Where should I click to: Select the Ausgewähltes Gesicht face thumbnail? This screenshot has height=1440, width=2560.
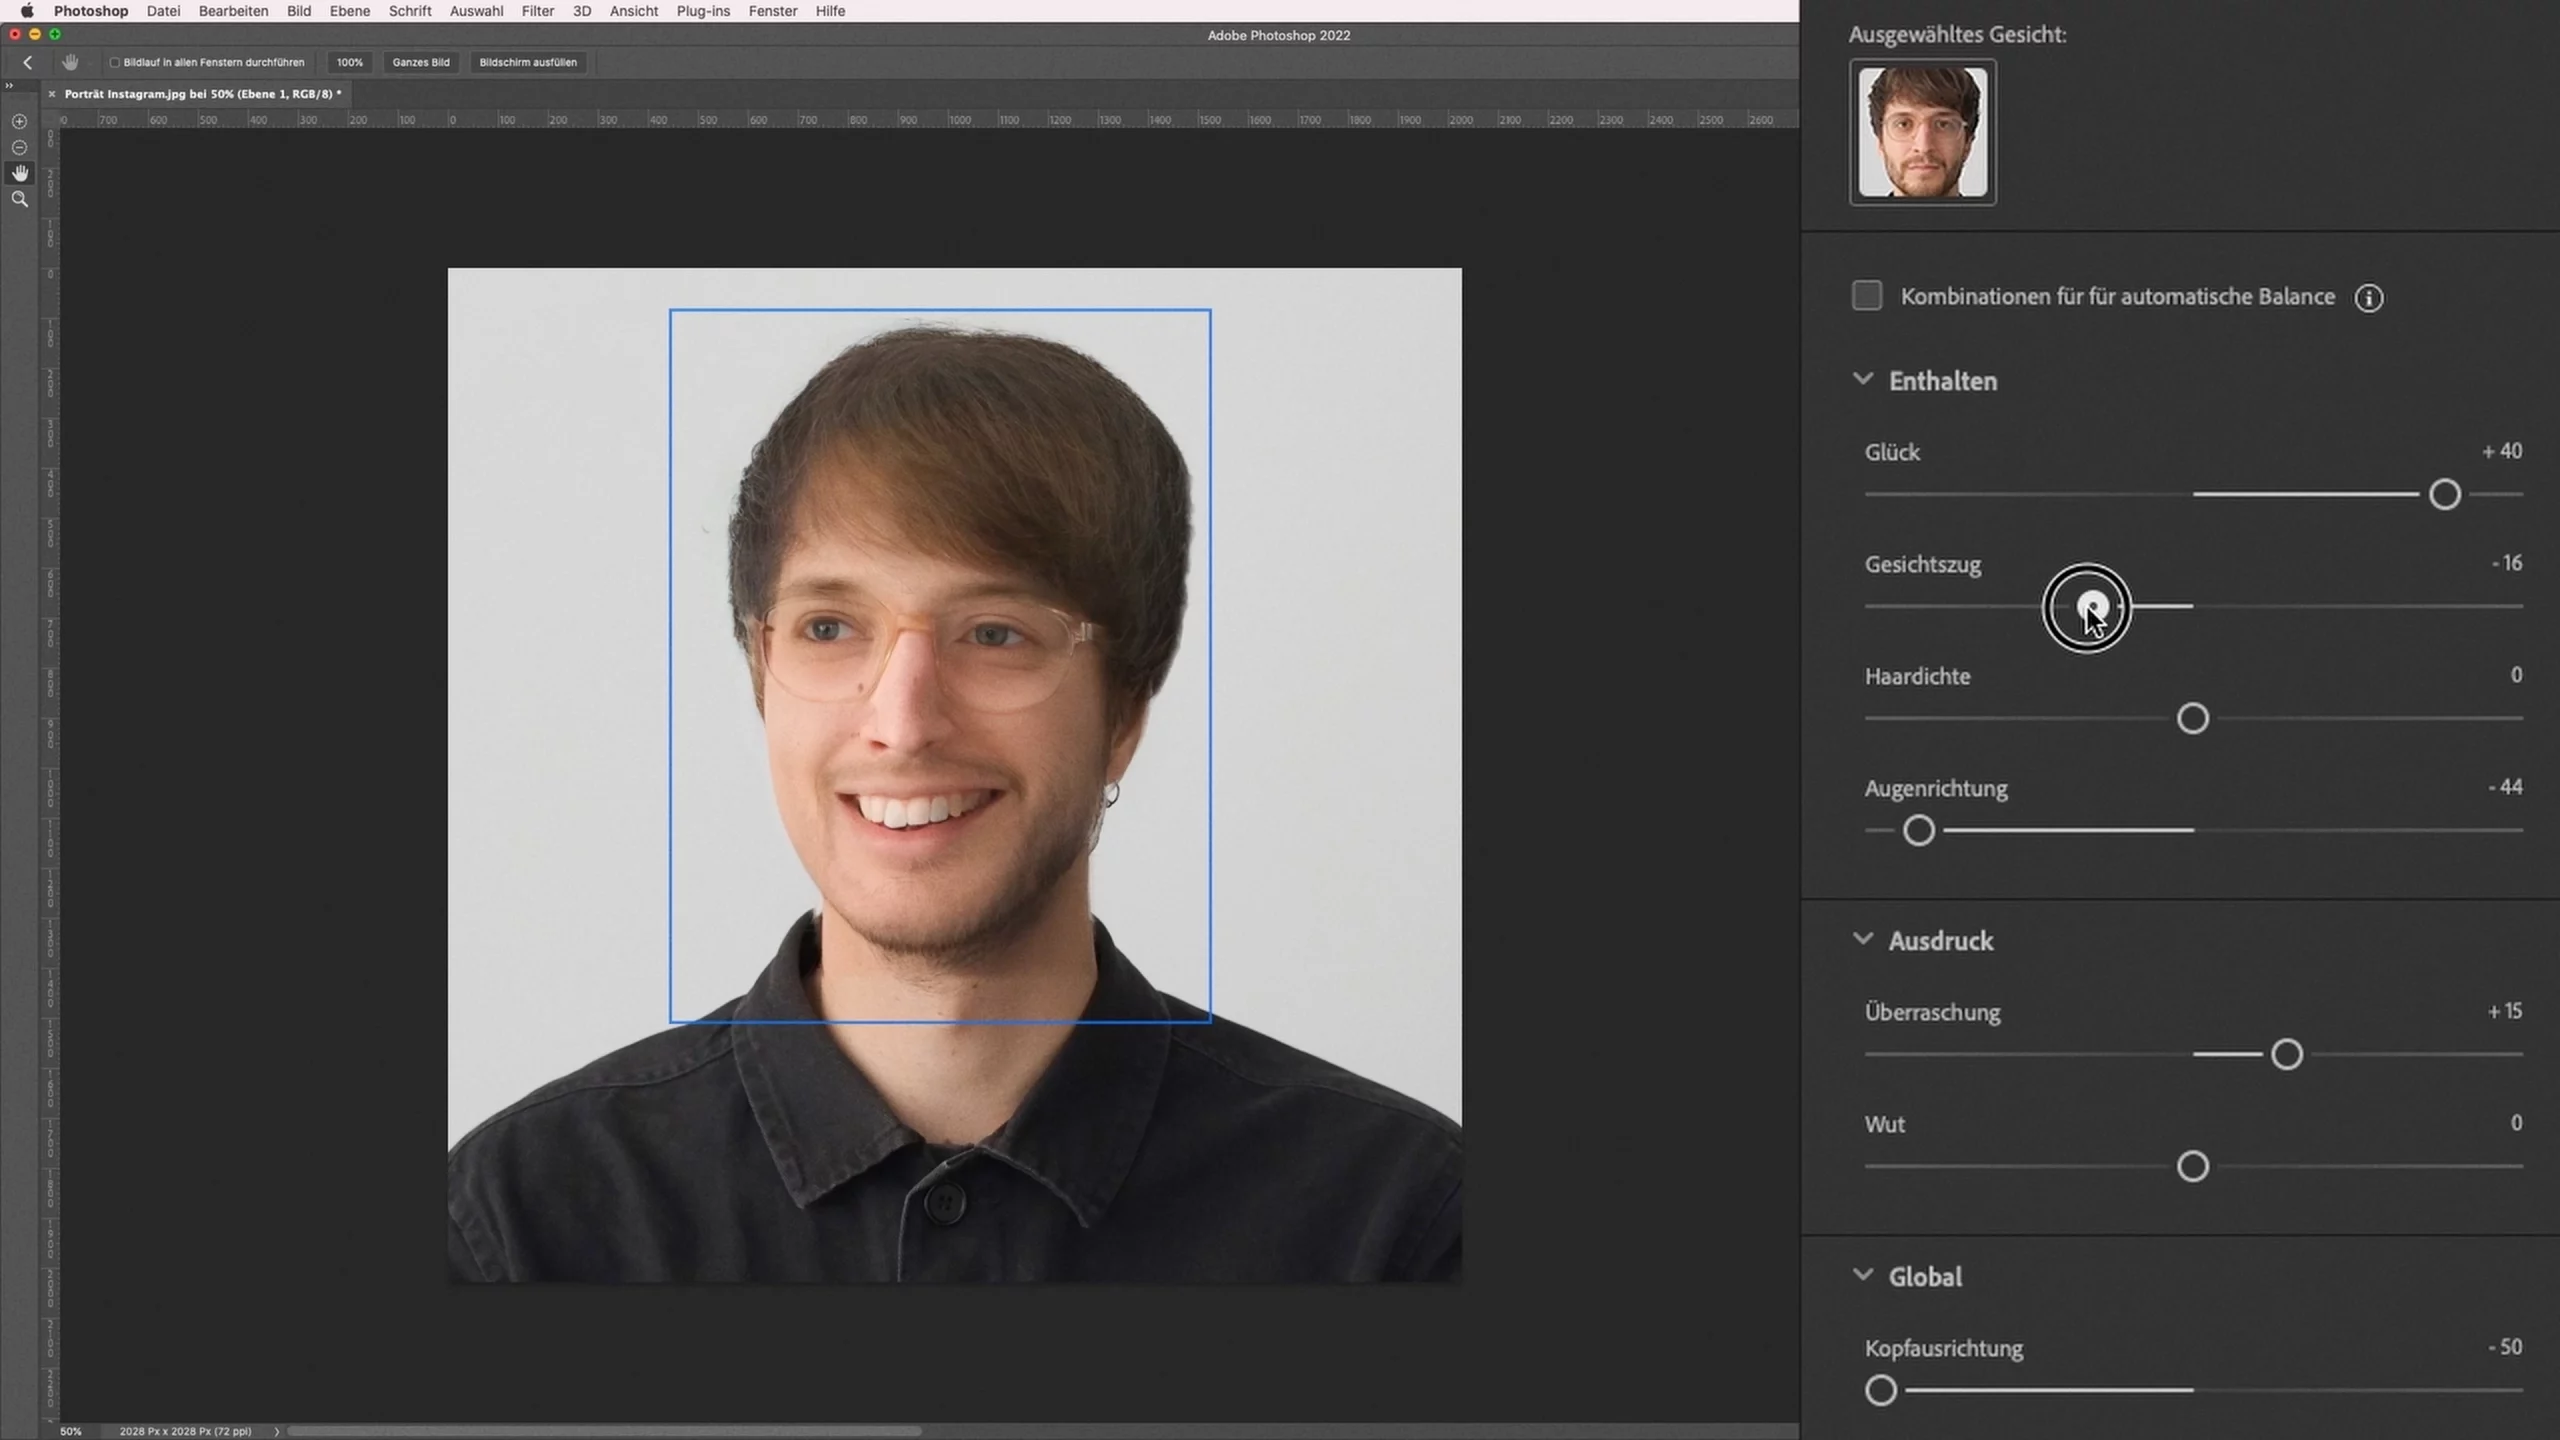pos(1922,132)
